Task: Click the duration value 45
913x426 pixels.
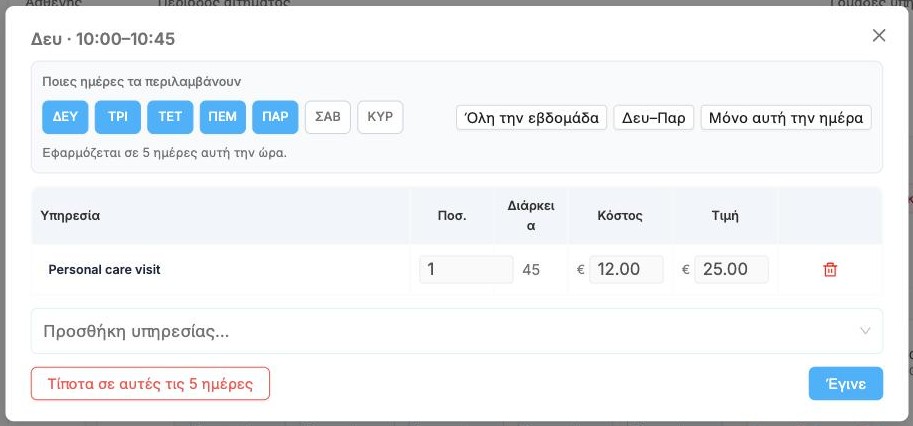Action: (531, 270)
